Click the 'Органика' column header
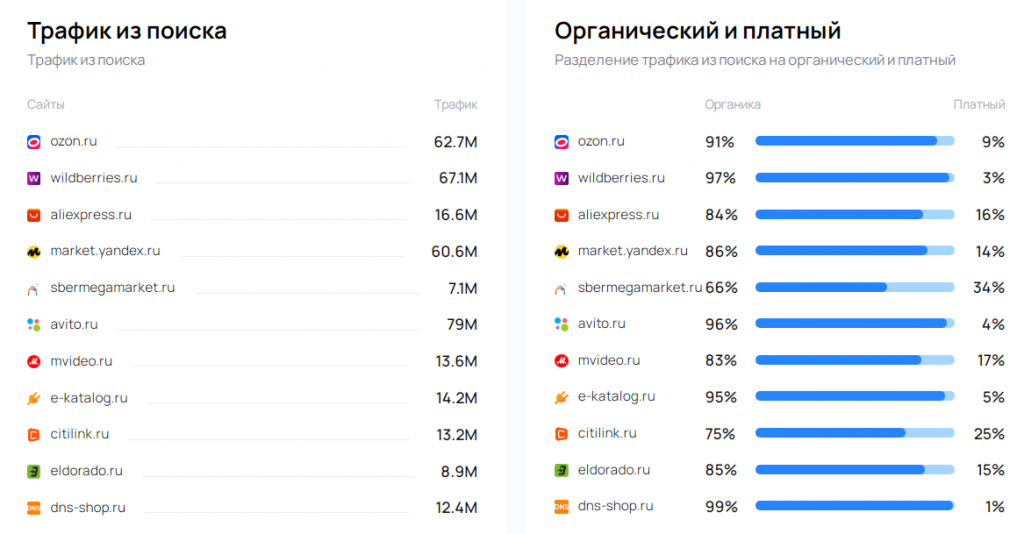1024x534 pixels. 732,104
